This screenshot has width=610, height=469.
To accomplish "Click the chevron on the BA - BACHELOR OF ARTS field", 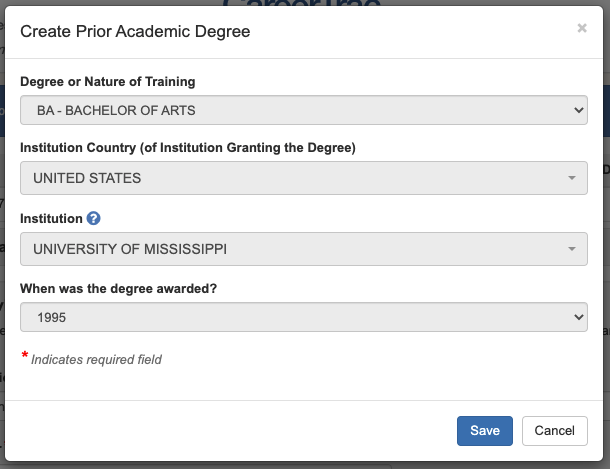I will click(578, 110).
